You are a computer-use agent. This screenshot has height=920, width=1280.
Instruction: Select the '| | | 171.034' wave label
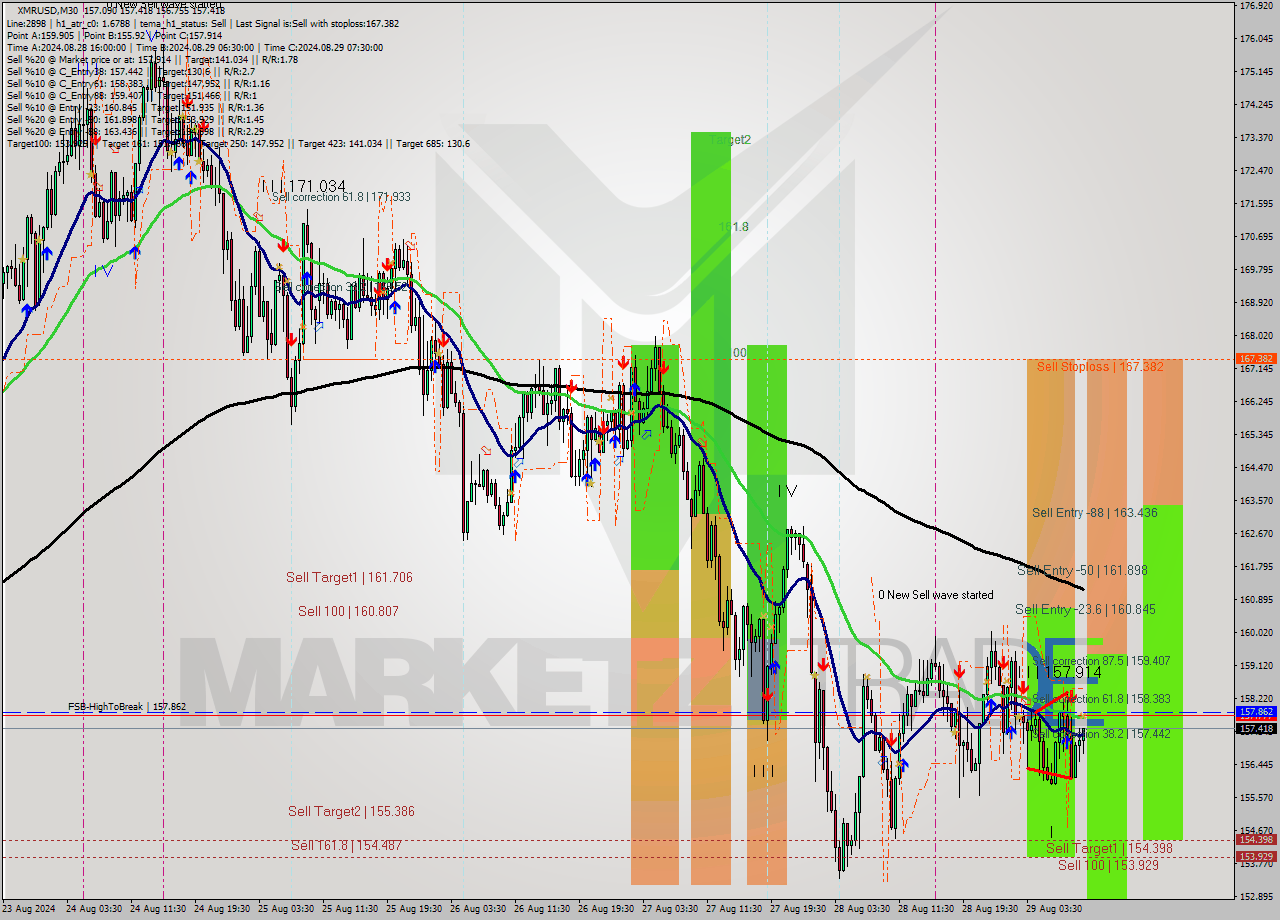303,186
